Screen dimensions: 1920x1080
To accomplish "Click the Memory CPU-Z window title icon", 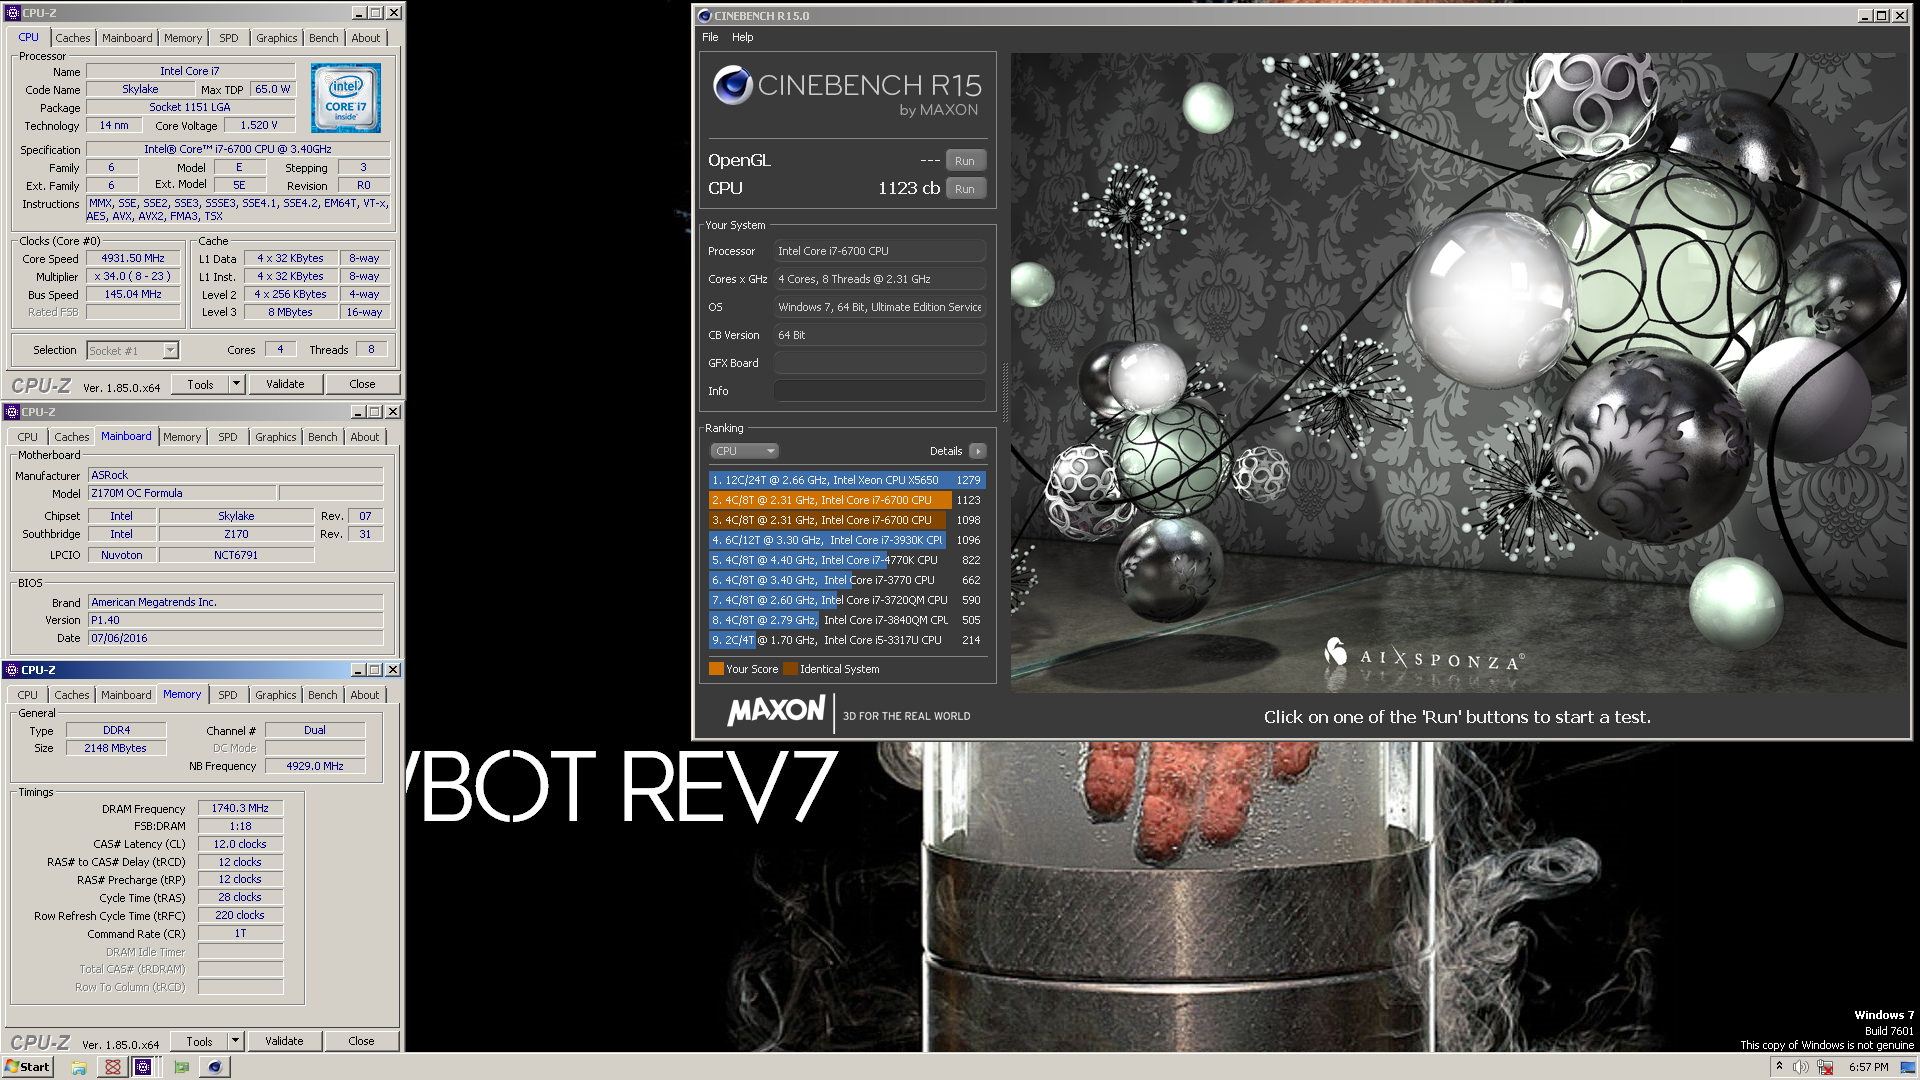I will pyautogui.click(x=12, y=670).
